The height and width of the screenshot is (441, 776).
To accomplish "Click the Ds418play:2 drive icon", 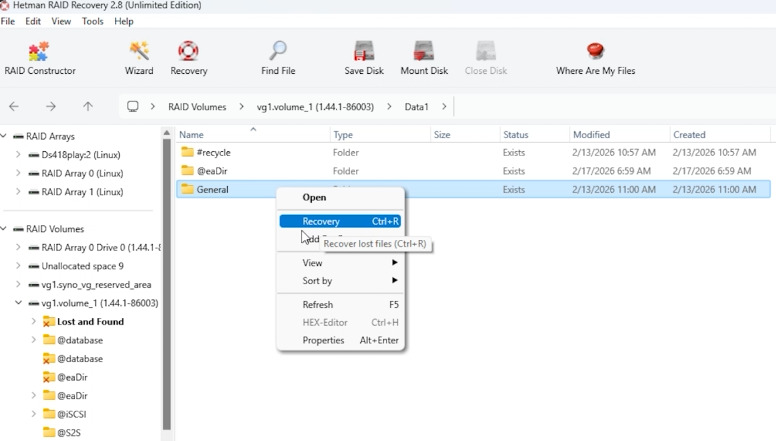I will point(34,155).
